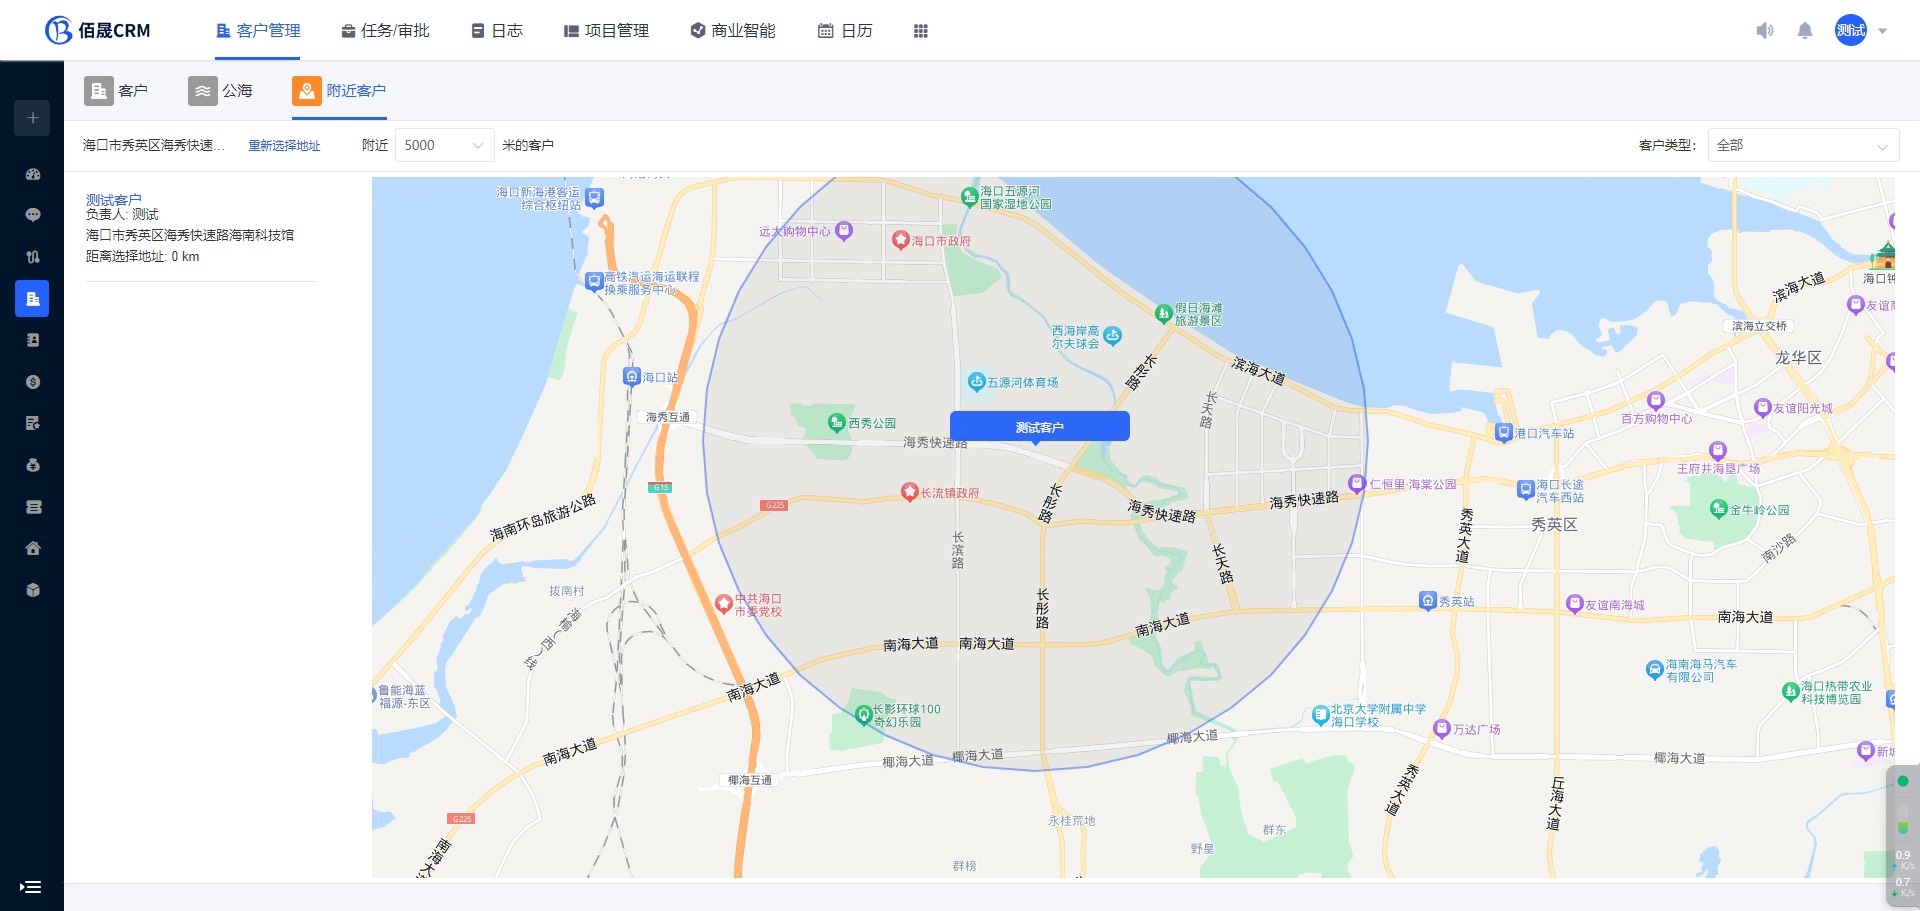1920x911 pixels.
Task: Open the nearby distance 5000 dropdown
Action: [445, 145]
